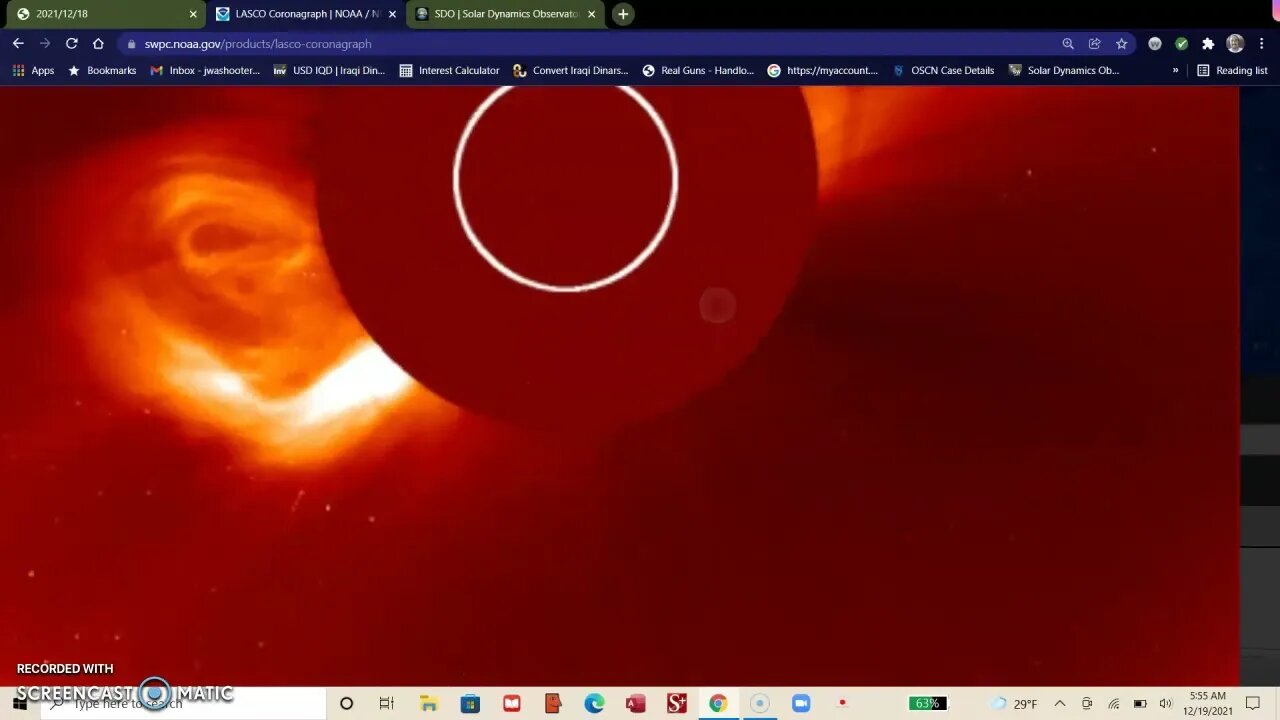This screenshot has width=1280, height=720.
Task: Open the Apps bookmark shortcut
Action: [33, 71]
